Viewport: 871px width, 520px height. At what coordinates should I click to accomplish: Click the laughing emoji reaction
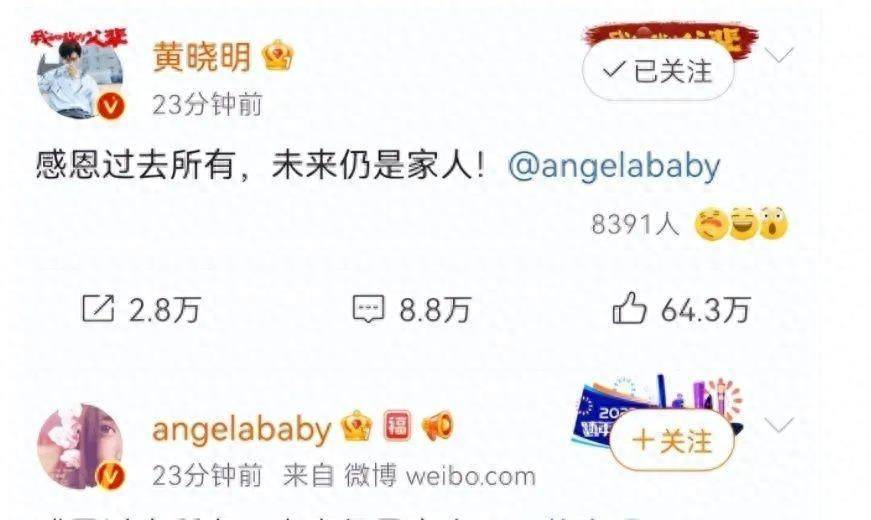[x=743, y=223]
